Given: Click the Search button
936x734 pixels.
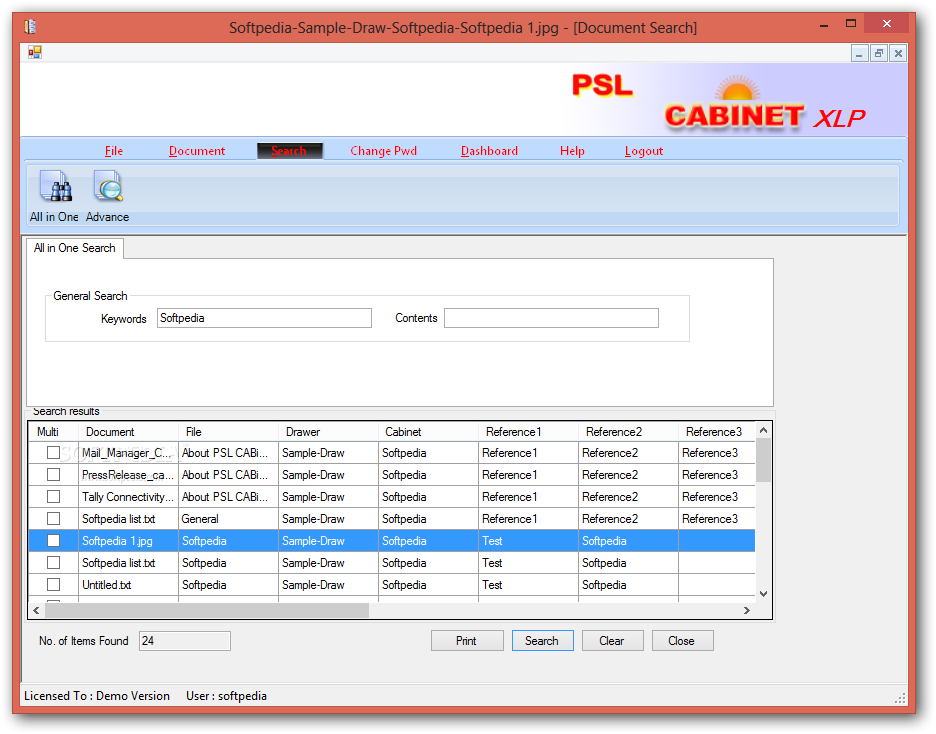Looking at the screenshot, I should (x=542, y=641).
